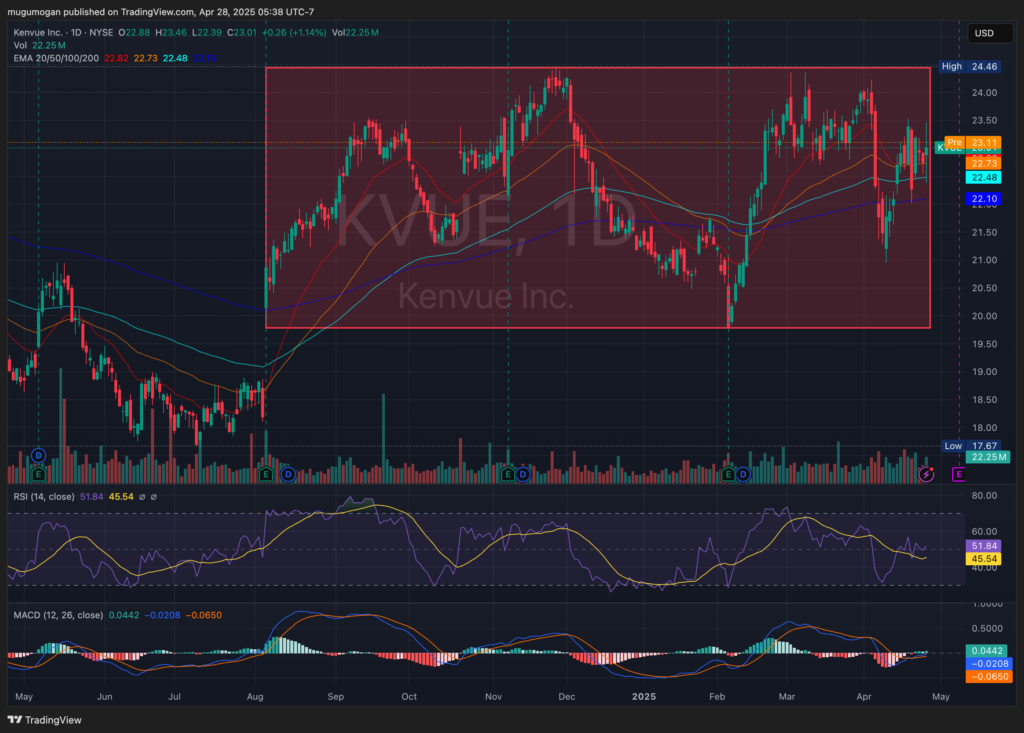The width and height of the screenshot is (1024, 733).
Task: Click the orange −0.0650 signal value tag
Action: pos(988,677)
